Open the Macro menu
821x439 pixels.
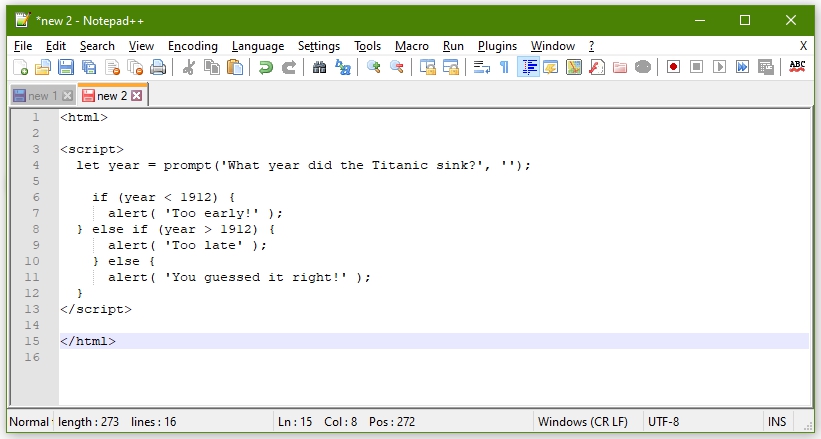(x=412, y=46)
